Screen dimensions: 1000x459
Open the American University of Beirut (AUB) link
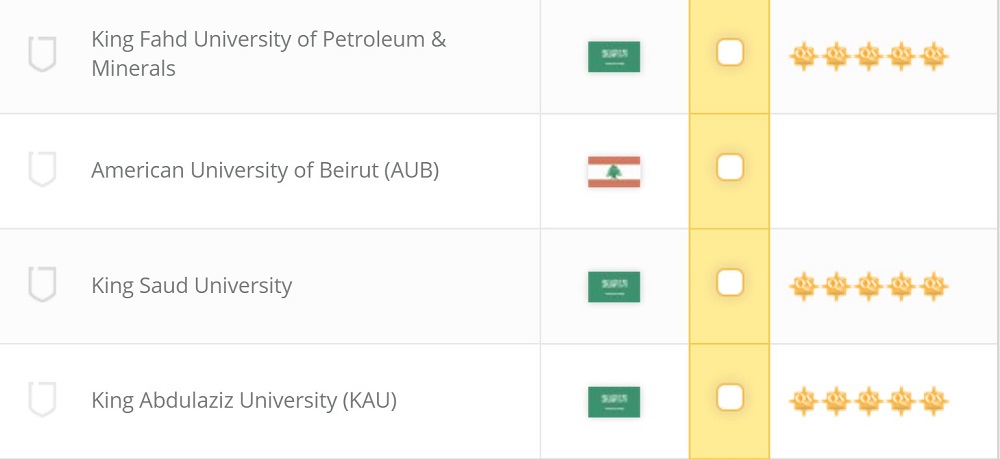(x=265, y=170)
